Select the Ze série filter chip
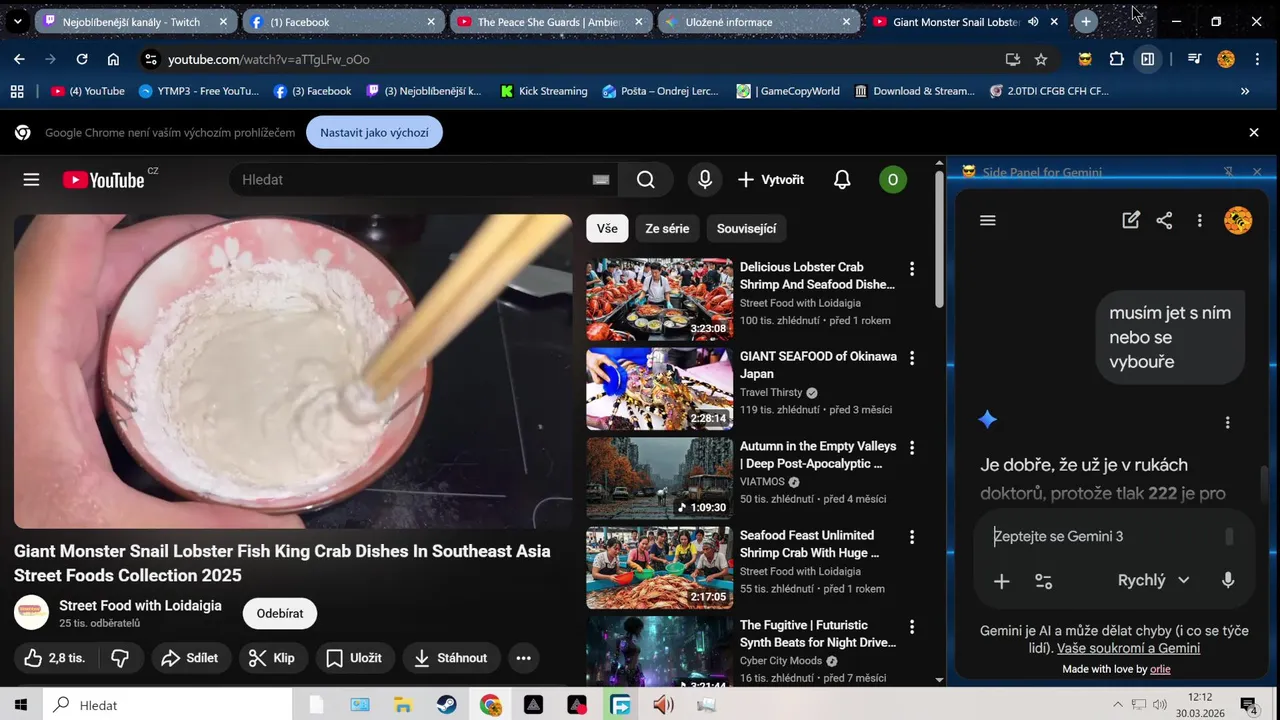 (x=667, y=229)
